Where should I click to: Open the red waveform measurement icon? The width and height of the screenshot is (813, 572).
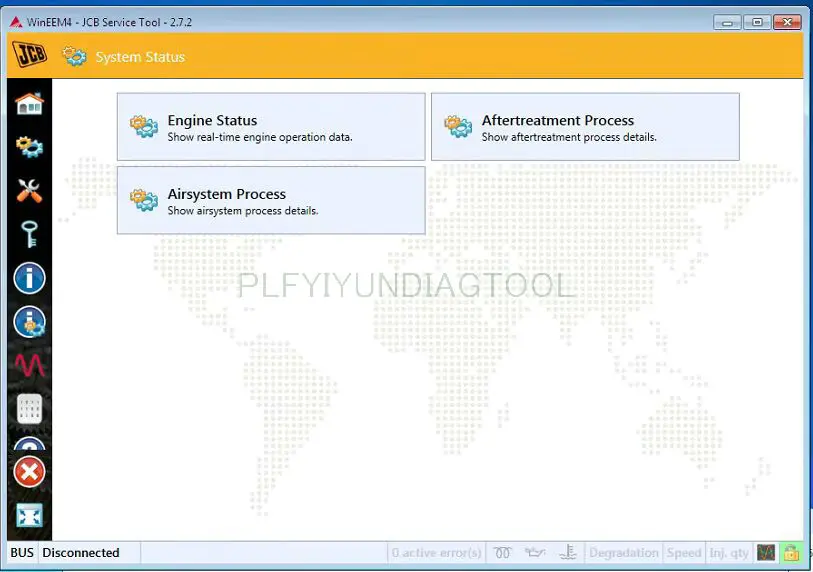click(30, 365)
